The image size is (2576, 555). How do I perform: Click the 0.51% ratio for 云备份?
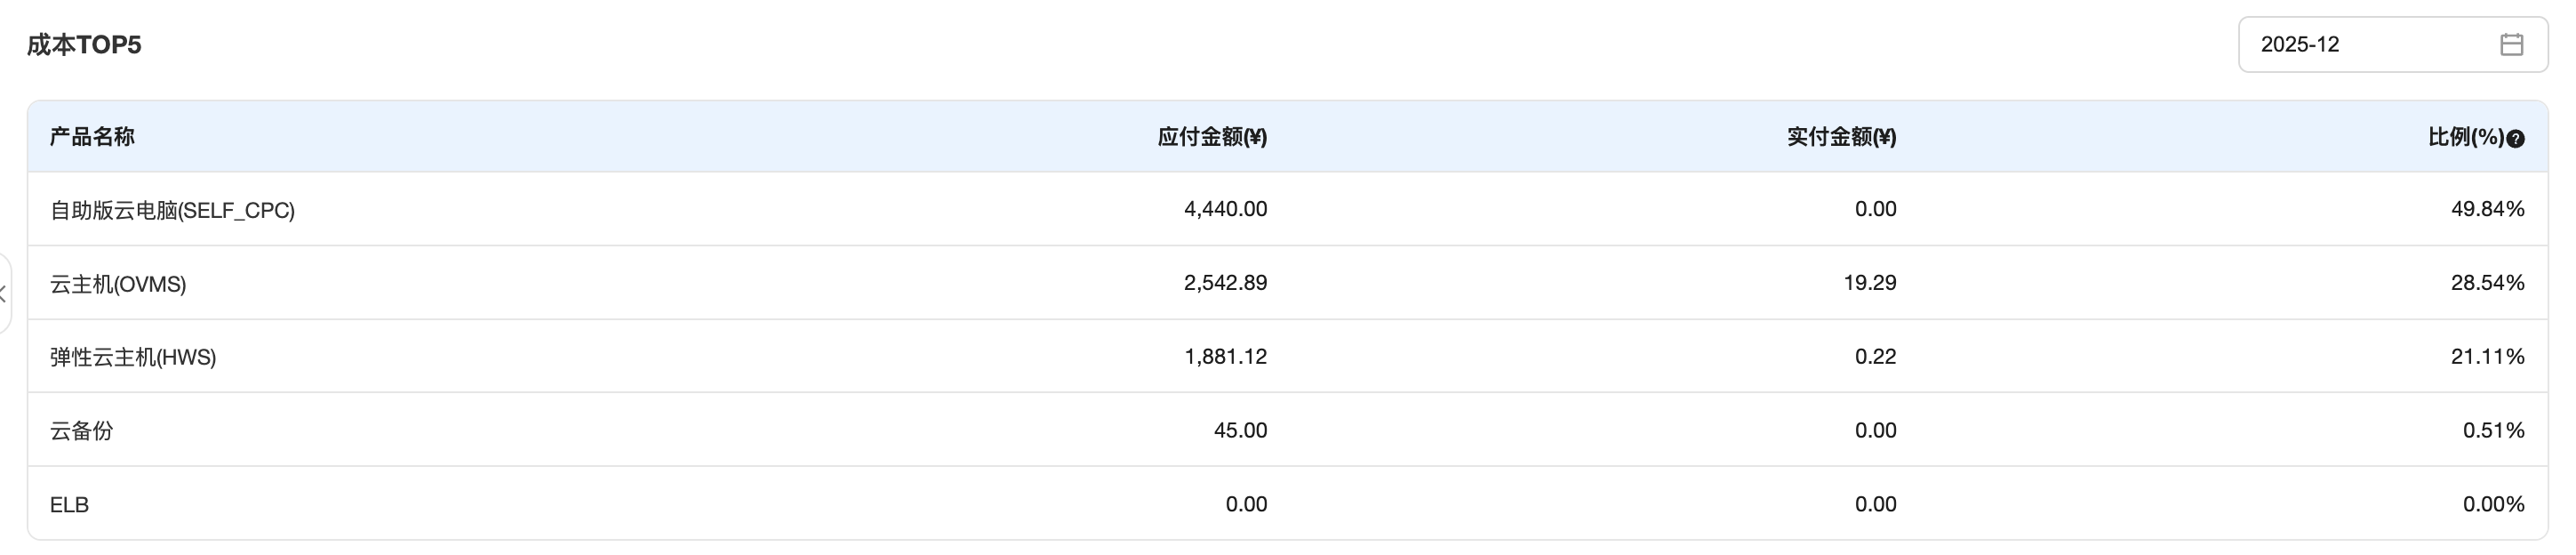click(2493, 431)
